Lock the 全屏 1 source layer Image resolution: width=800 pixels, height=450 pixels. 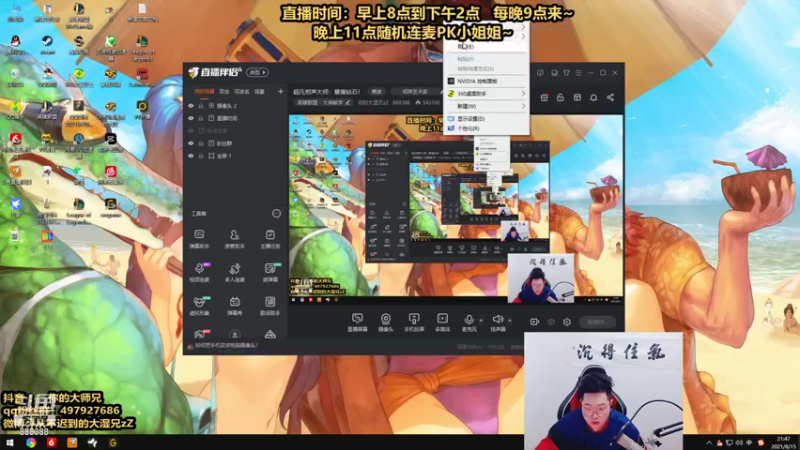[x=201, y=156]
